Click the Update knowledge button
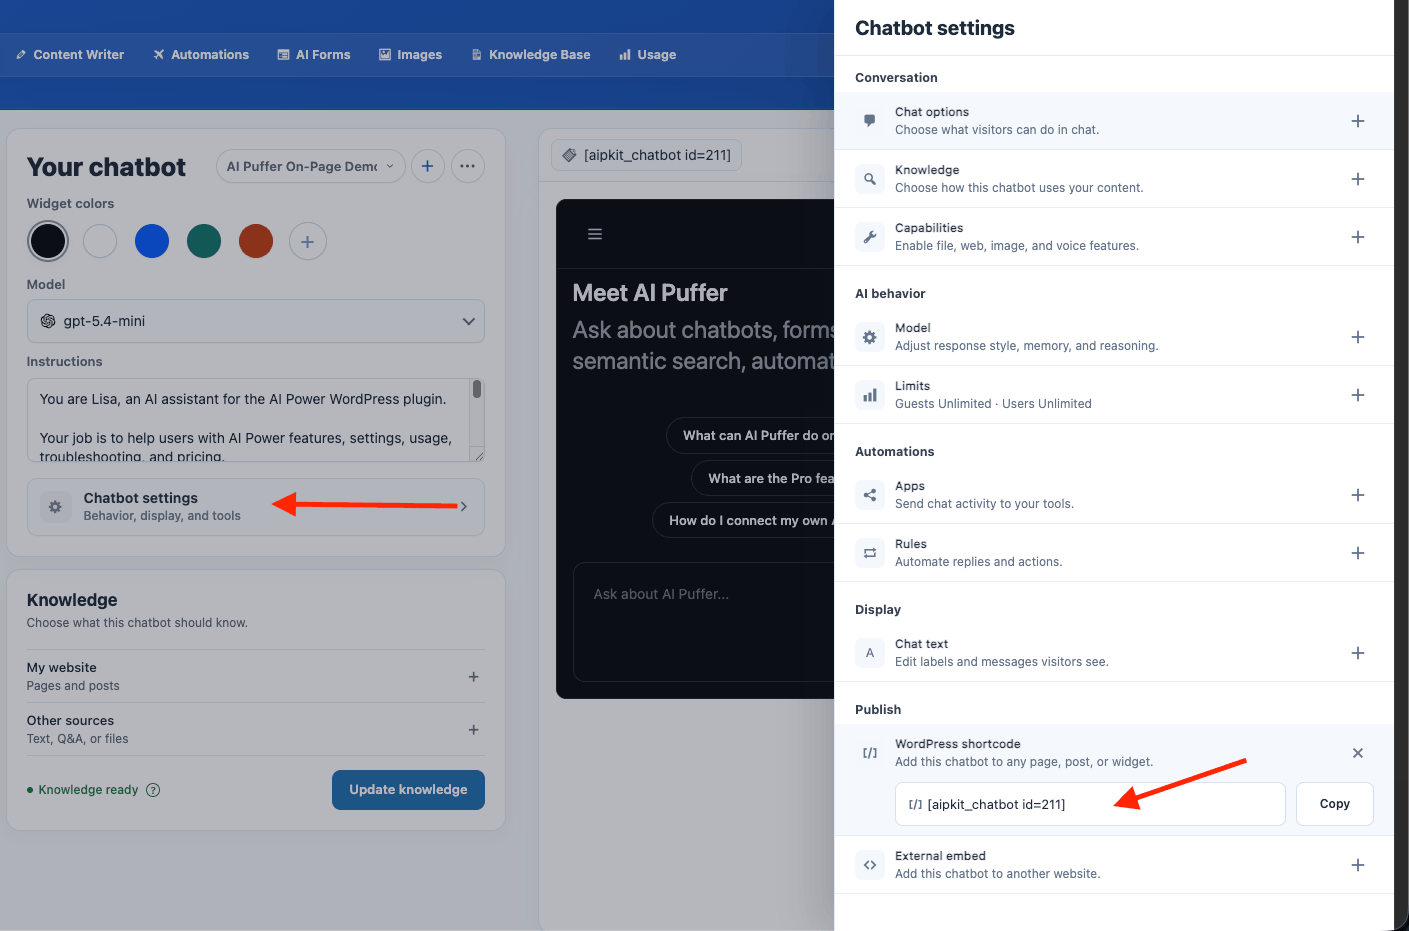The image size is (1409, 931). (x=408, y=790)
